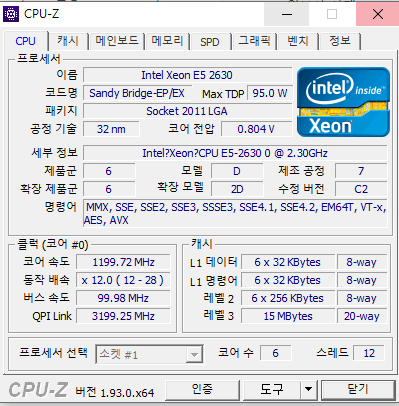Go to the 정보 tab

pyautogui.click(x=340, y=41)
